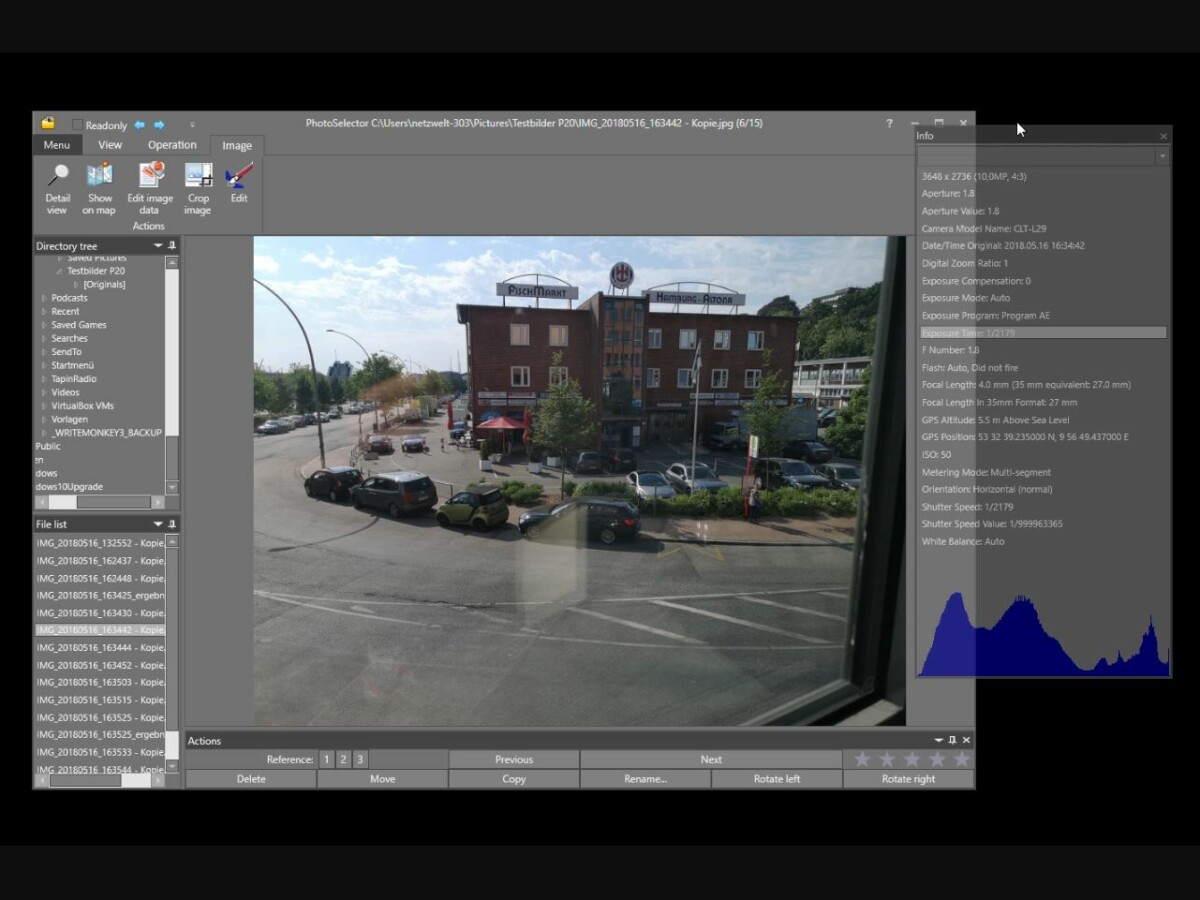Image resolution: width=1200 pixels, height=900 pixels.
Task: Select reference slot 2
Action: tap(343, 760)
